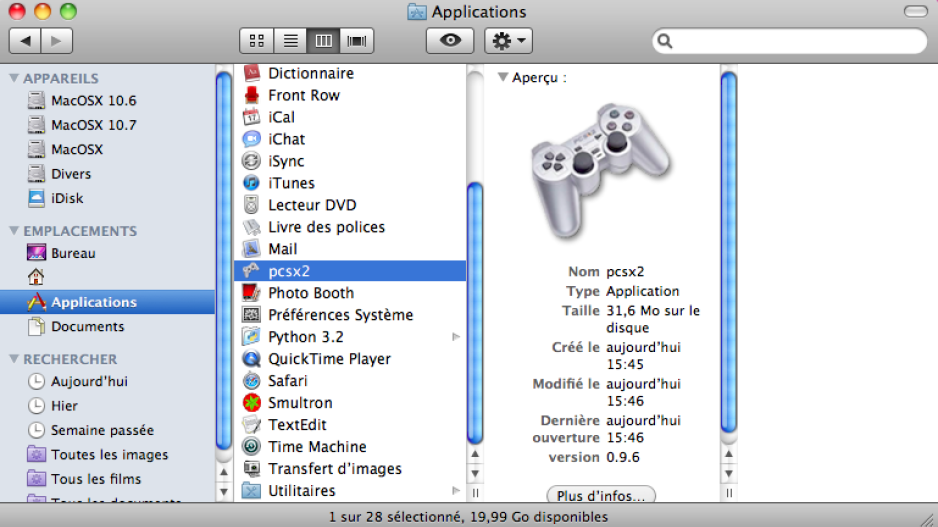Switch to Cover Flow view
This screenshot has width=938, height=527.
pyautogui.click(x=356, y=41)
